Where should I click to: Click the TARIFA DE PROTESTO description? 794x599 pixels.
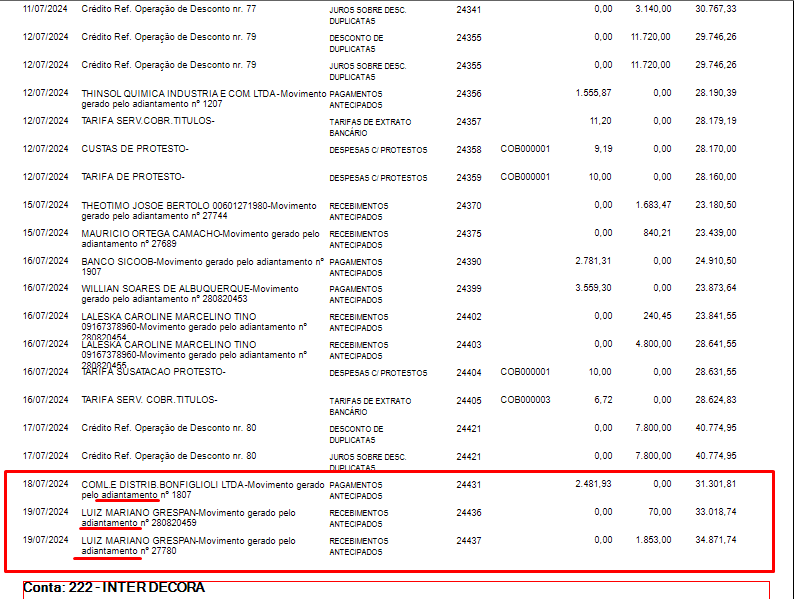[x=133, y=177]
